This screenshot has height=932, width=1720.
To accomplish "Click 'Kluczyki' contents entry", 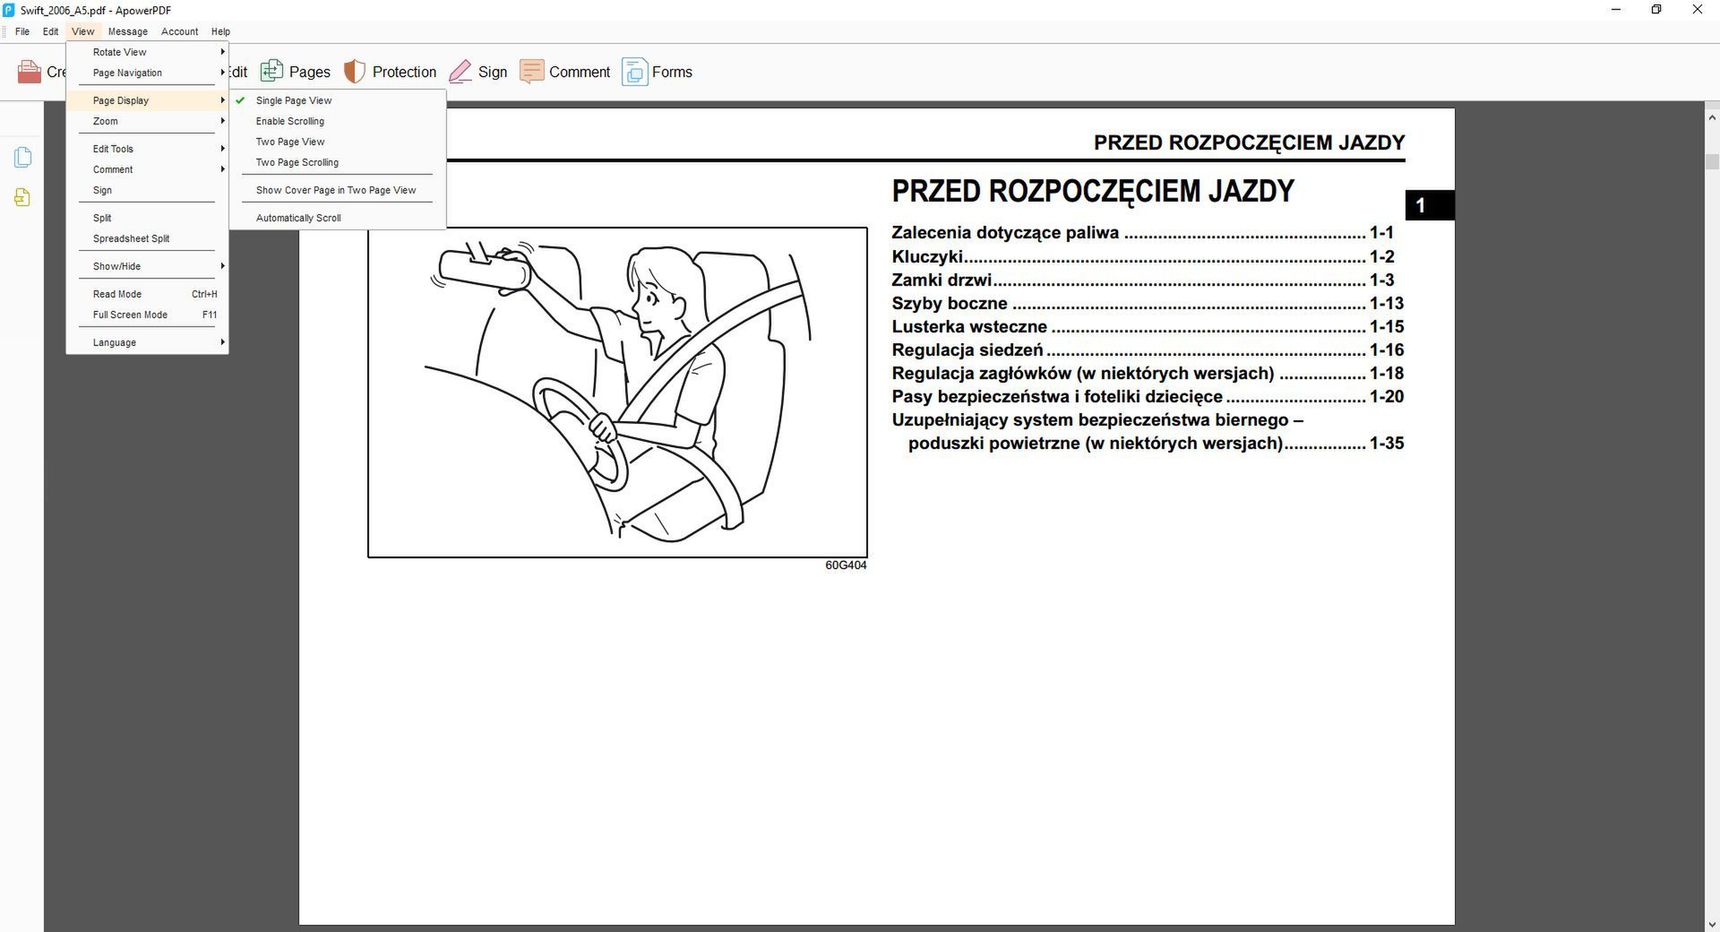I will tap(1142, 256).
